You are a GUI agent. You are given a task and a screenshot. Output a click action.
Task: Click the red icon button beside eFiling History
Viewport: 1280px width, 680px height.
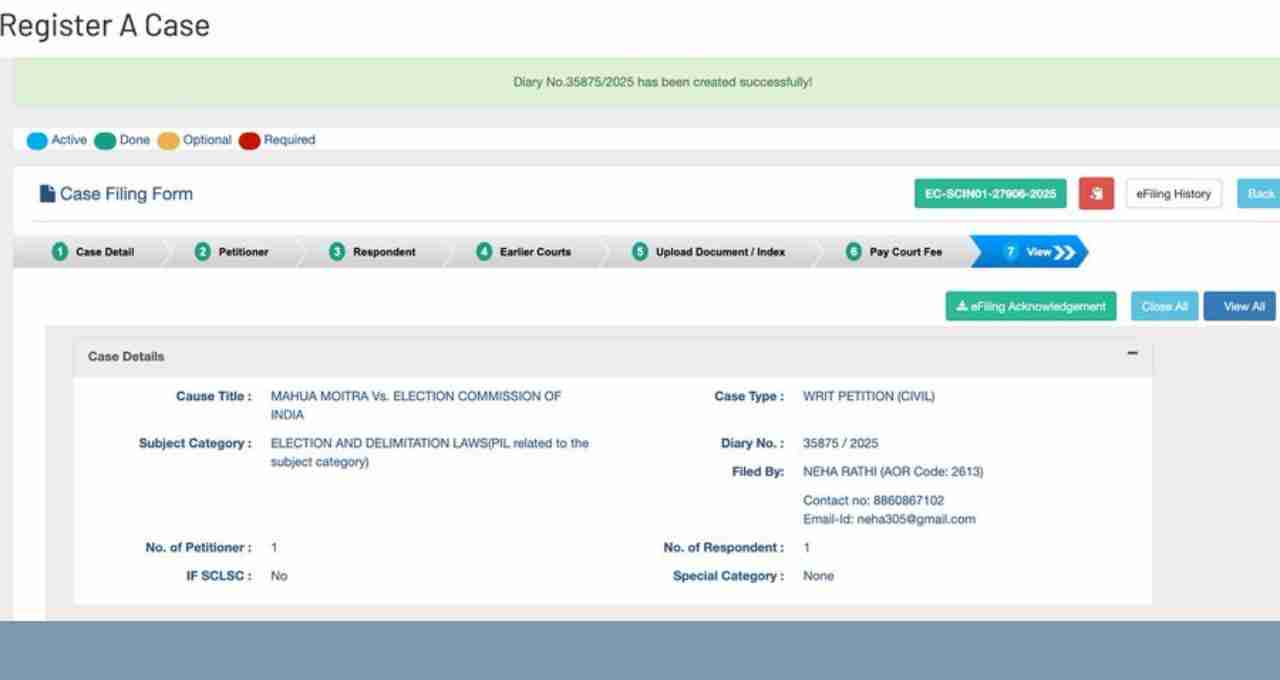coord(1096,194)
